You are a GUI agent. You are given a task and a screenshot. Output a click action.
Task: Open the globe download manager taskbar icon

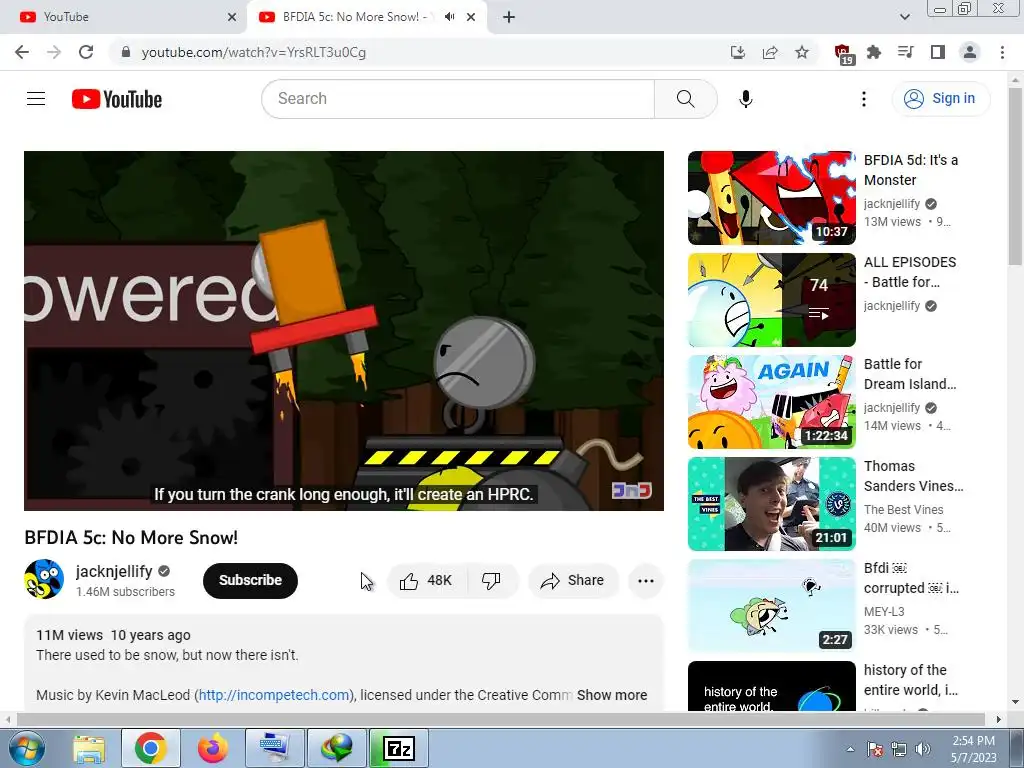click(336, 748)
